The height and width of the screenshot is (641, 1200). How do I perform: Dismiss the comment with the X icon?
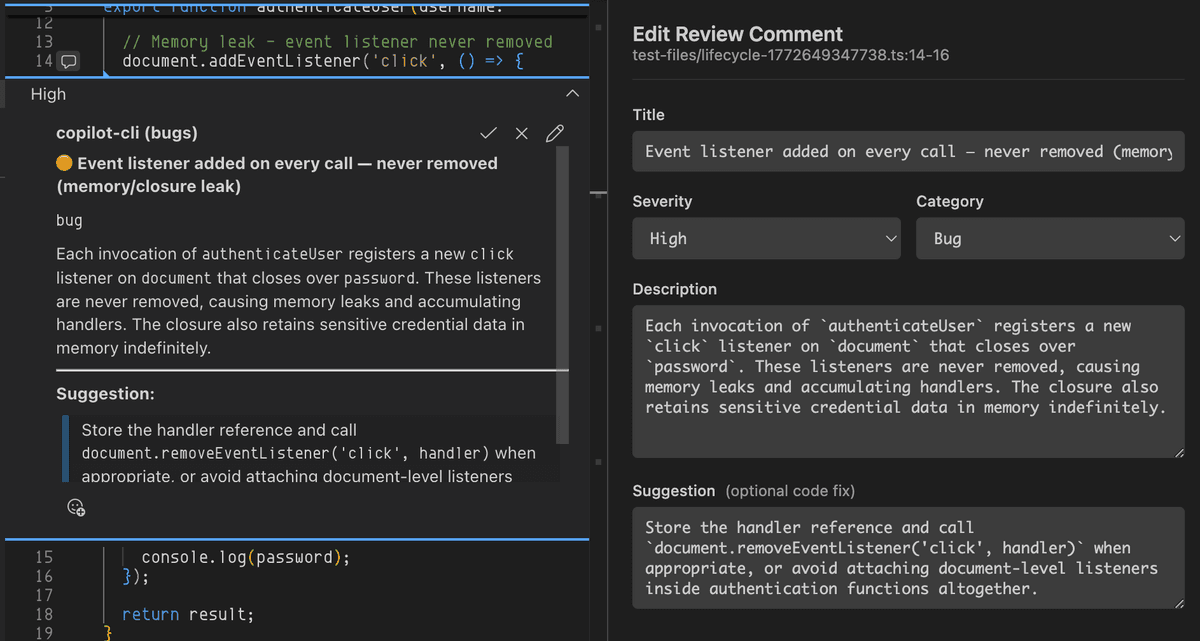point(521,132)
